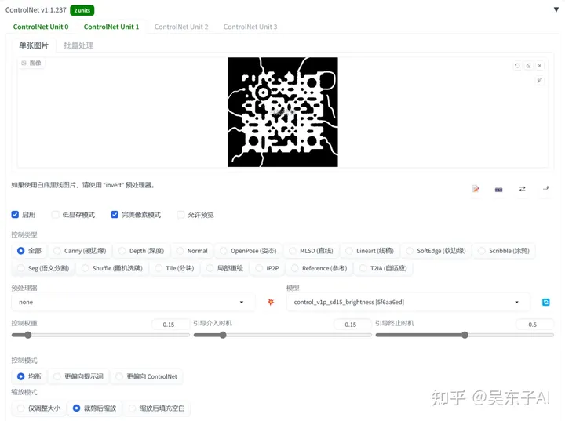
Task: Open the brush size tool on the canvas
Action: click(539, 80)
